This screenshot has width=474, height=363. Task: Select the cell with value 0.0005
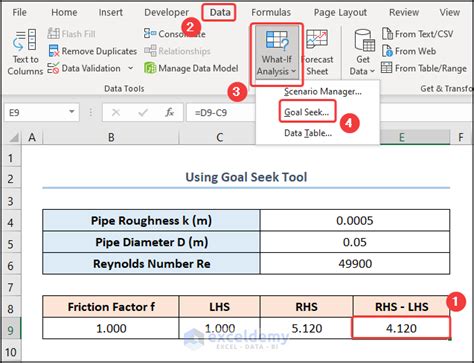[x=355, y=221]
